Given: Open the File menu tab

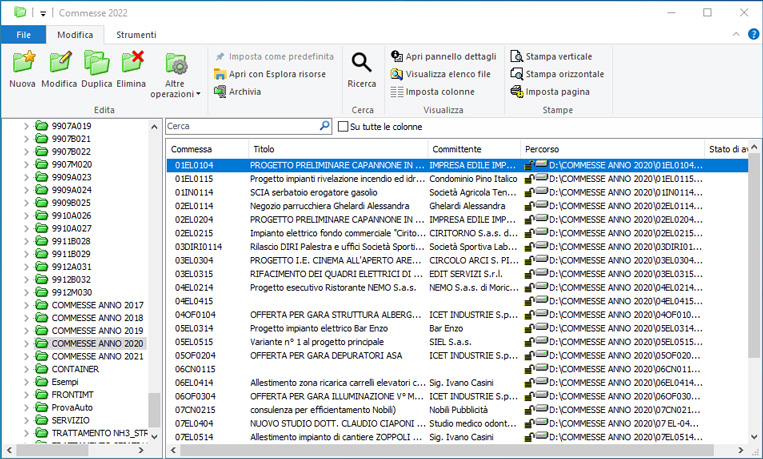Looking at the screenshot, I should pos(23,35).
